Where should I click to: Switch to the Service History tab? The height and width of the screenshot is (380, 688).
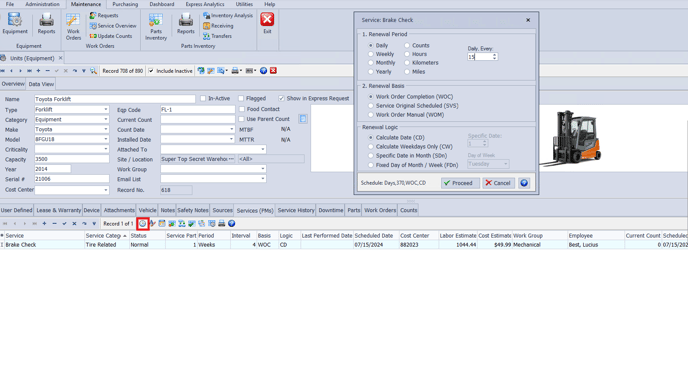coord(296,210)
